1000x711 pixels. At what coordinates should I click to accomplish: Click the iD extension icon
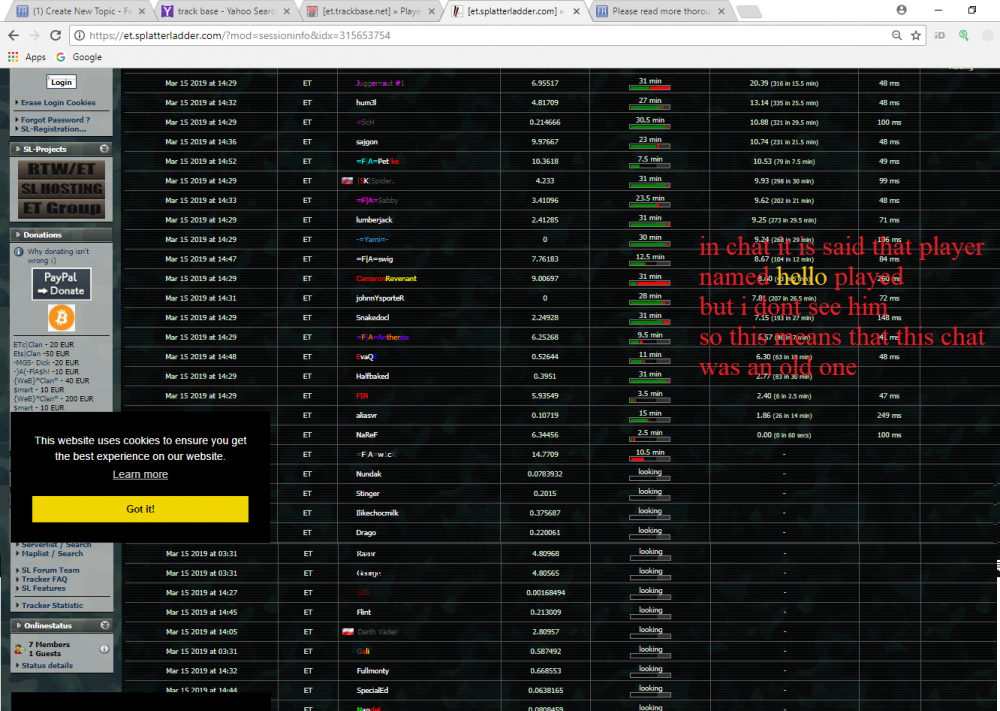939,35
